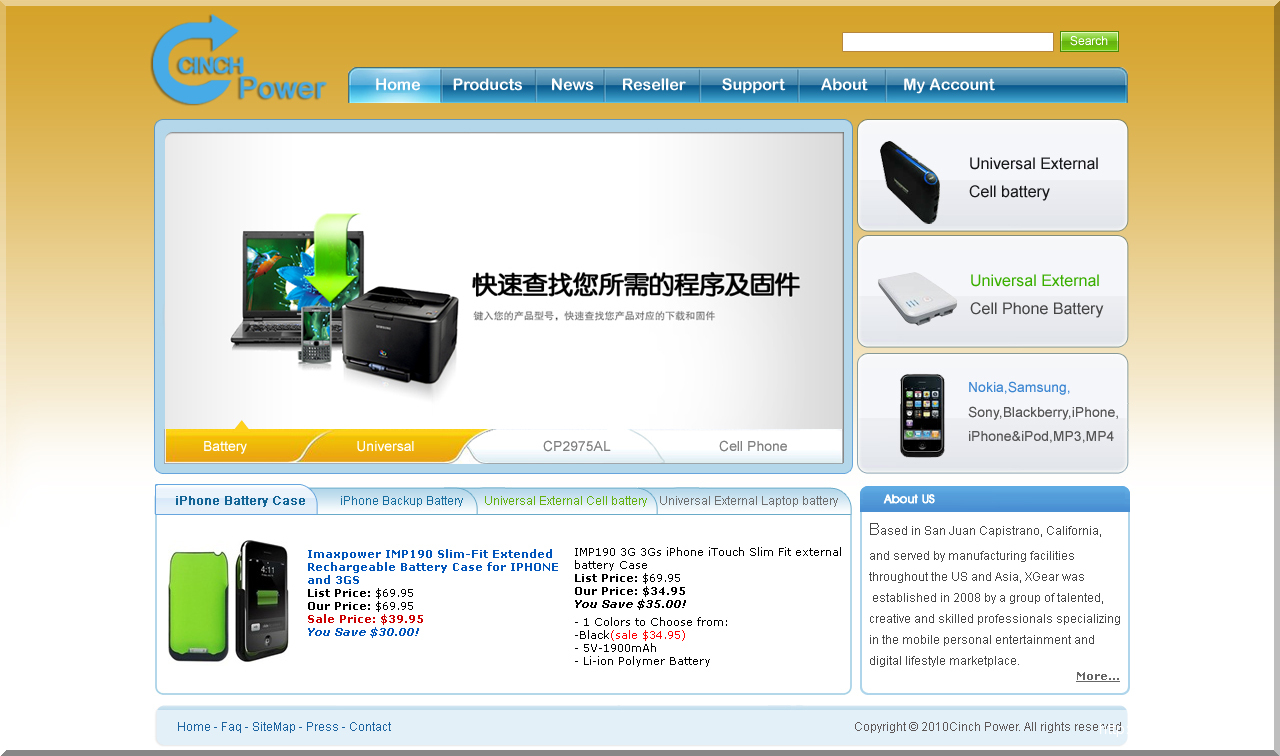
Task: Open the Universal External Laptop battery tab
Action: (x=748, y=501)
